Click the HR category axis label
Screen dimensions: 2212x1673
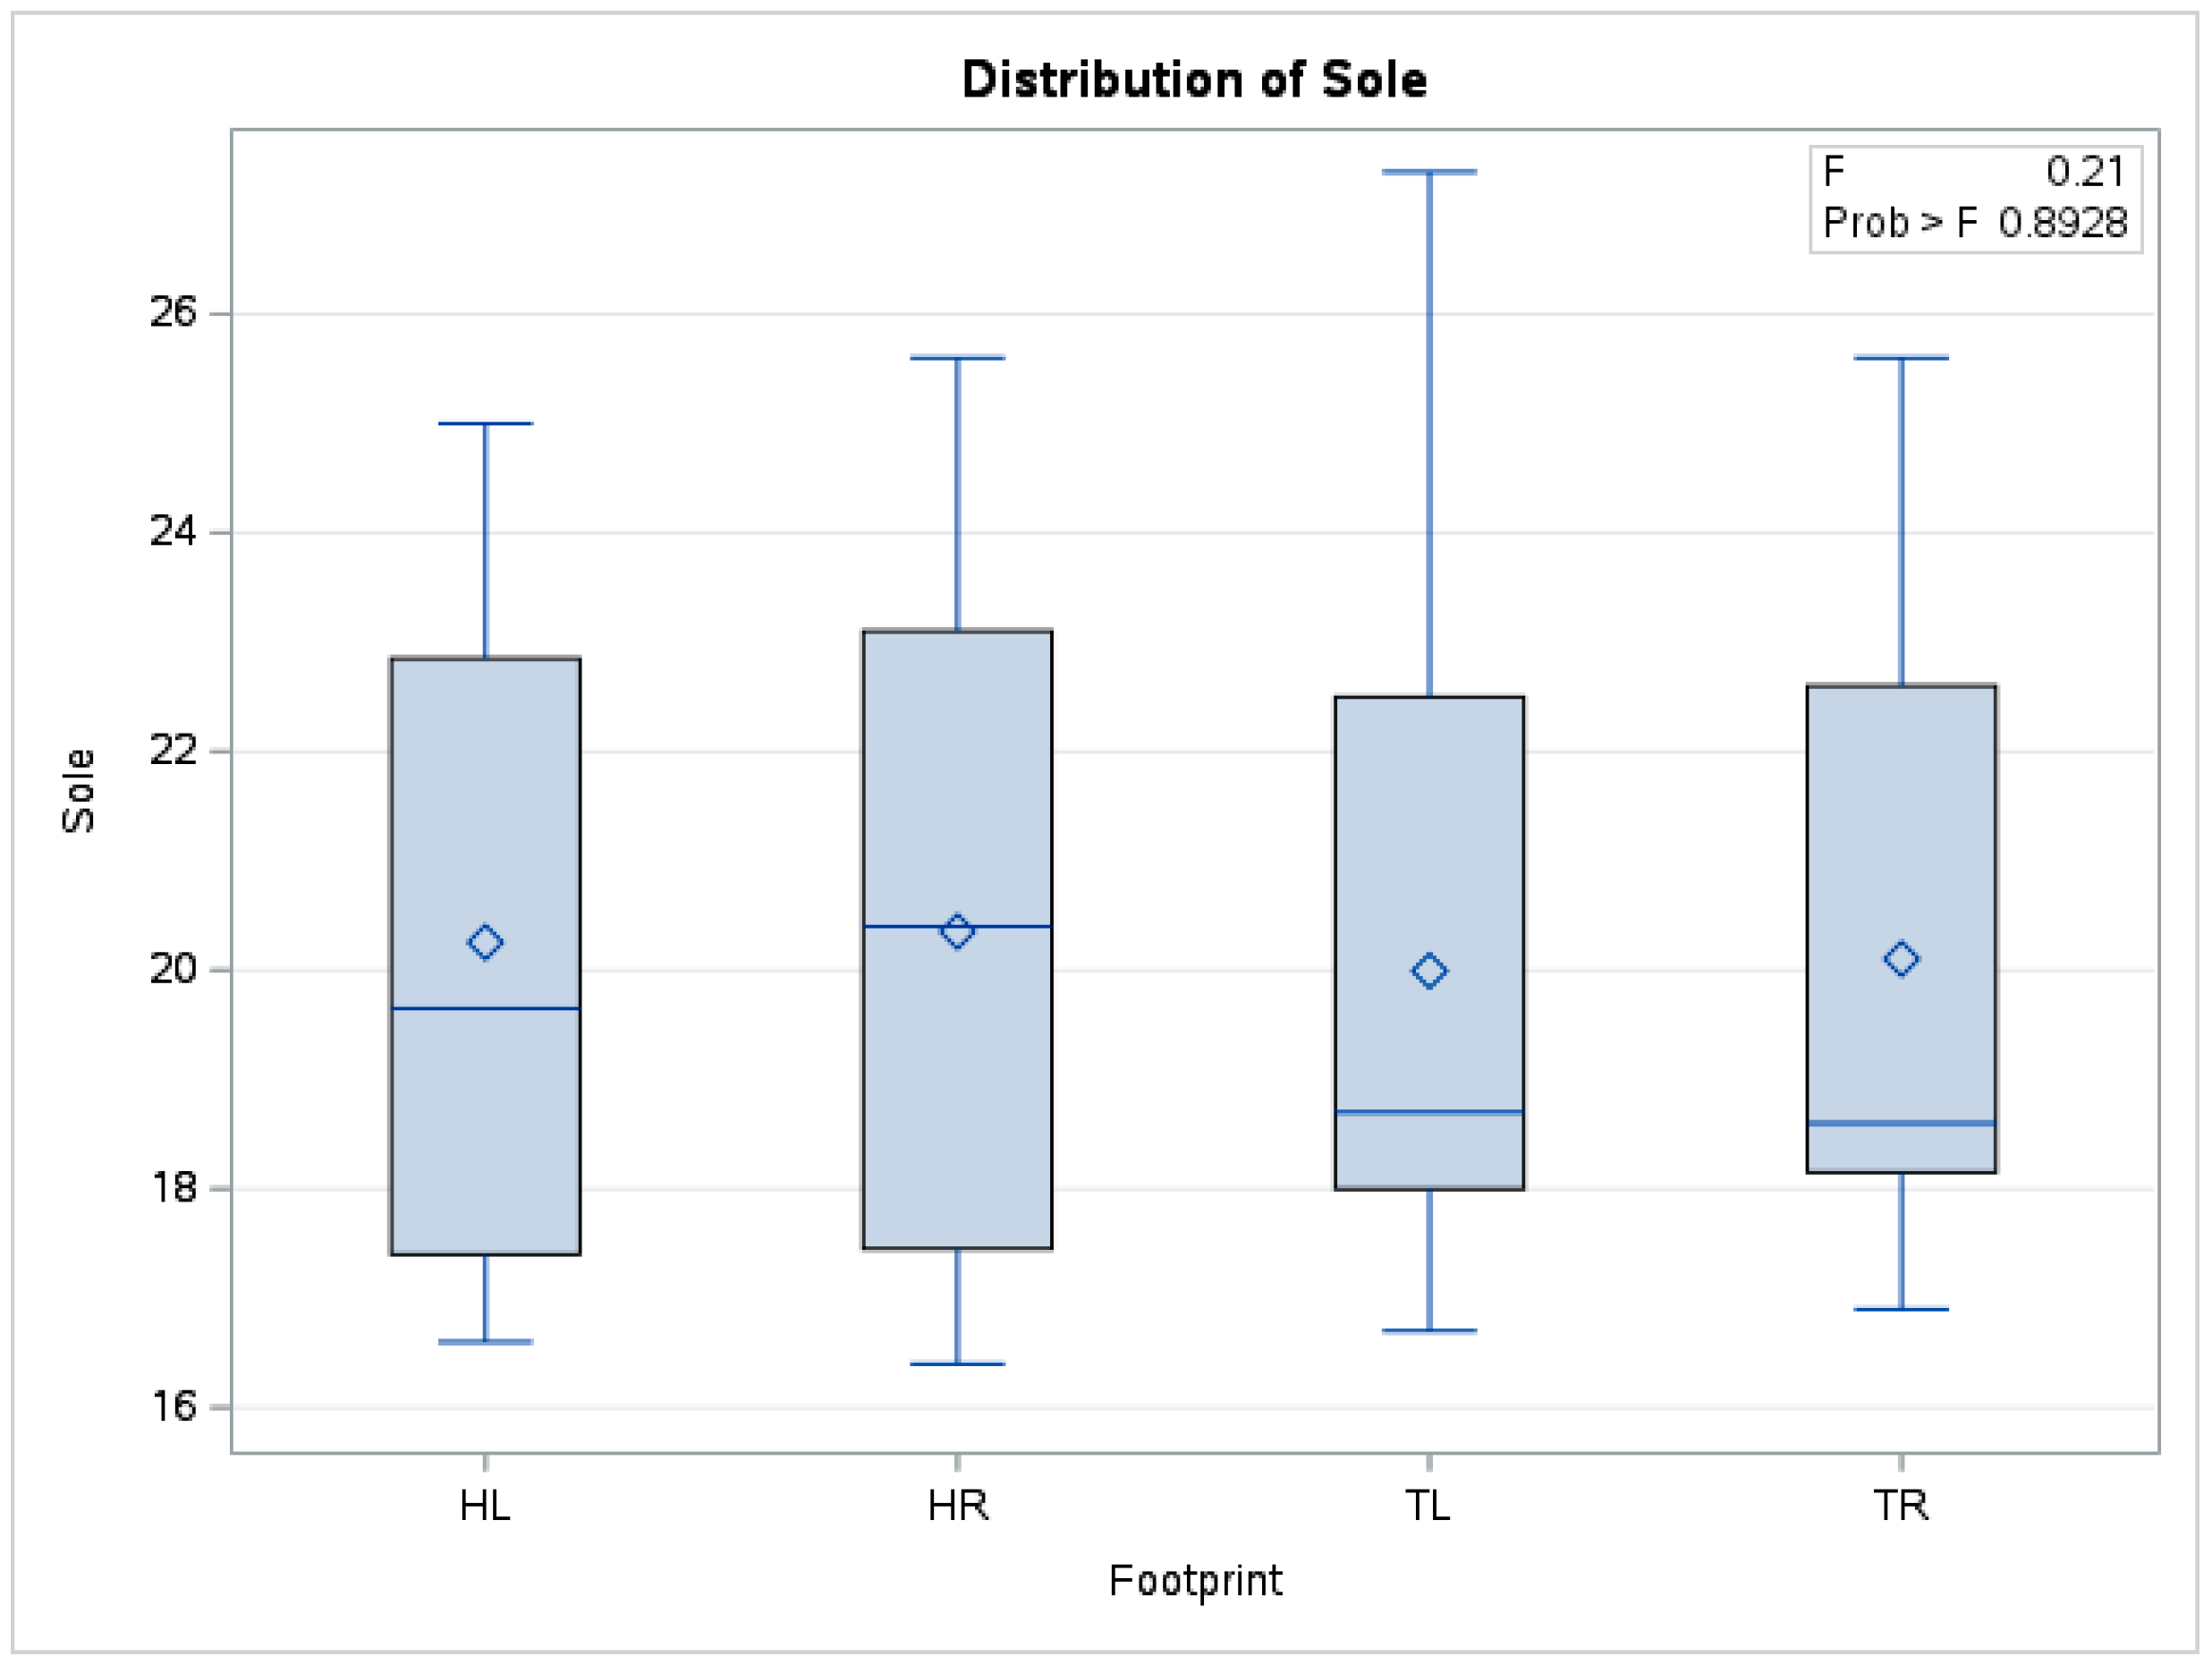point(957,1505)
